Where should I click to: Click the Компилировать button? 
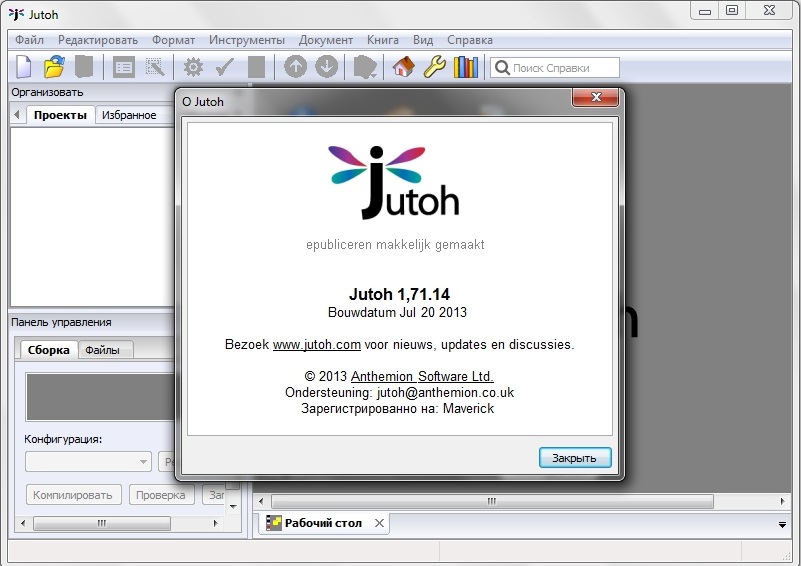pyautogui.click(x=73, y=495)
